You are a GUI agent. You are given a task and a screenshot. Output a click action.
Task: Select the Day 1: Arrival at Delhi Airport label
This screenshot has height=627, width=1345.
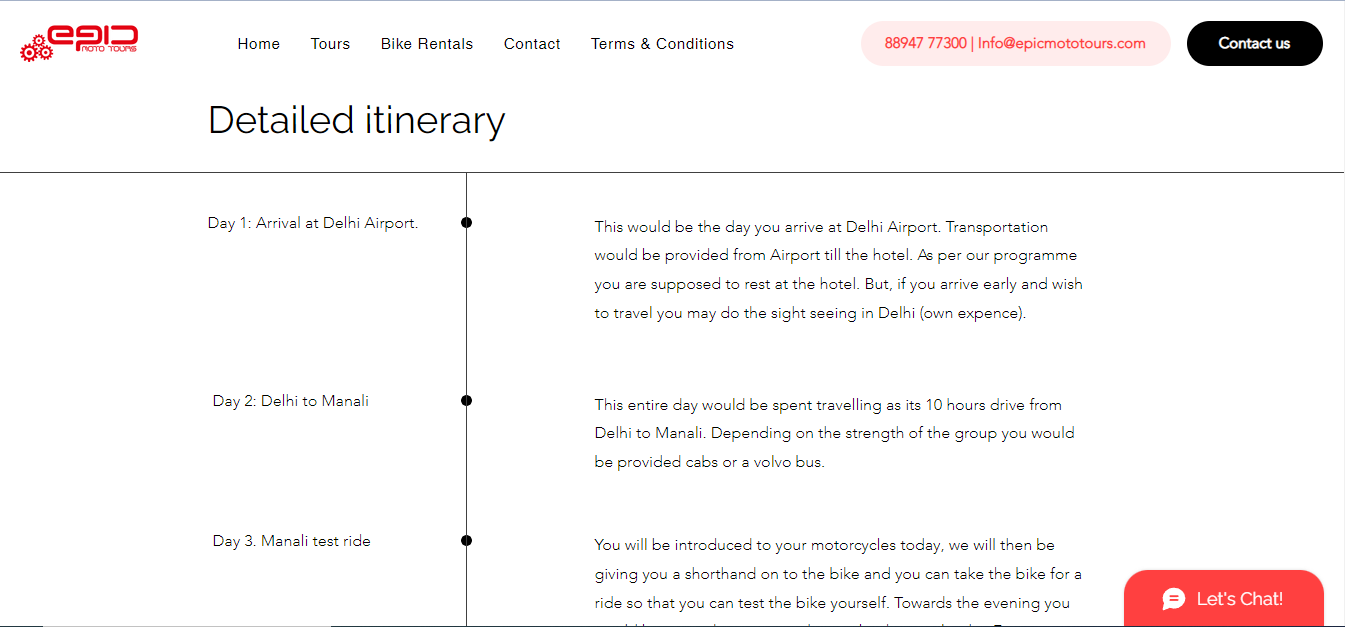313,223
